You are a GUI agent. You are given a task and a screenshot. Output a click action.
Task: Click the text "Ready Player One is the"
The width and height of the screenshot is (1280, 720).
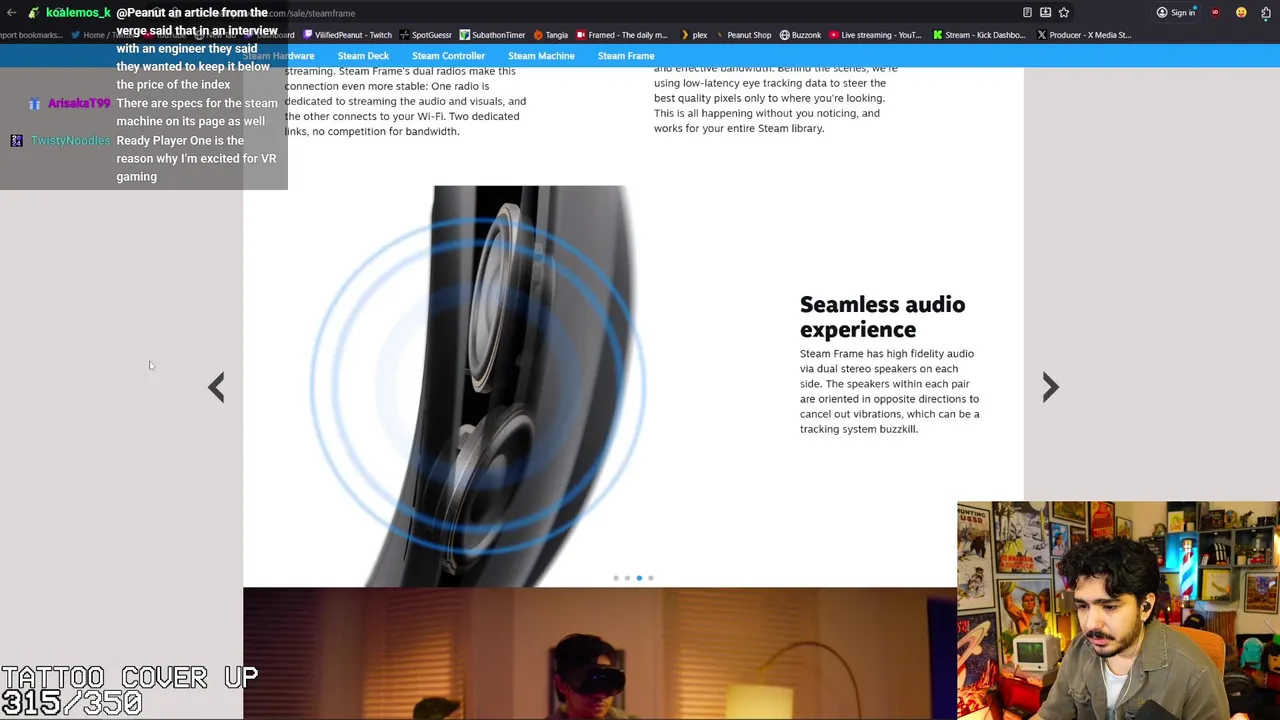pyautogui.click(x=180, y=141)
